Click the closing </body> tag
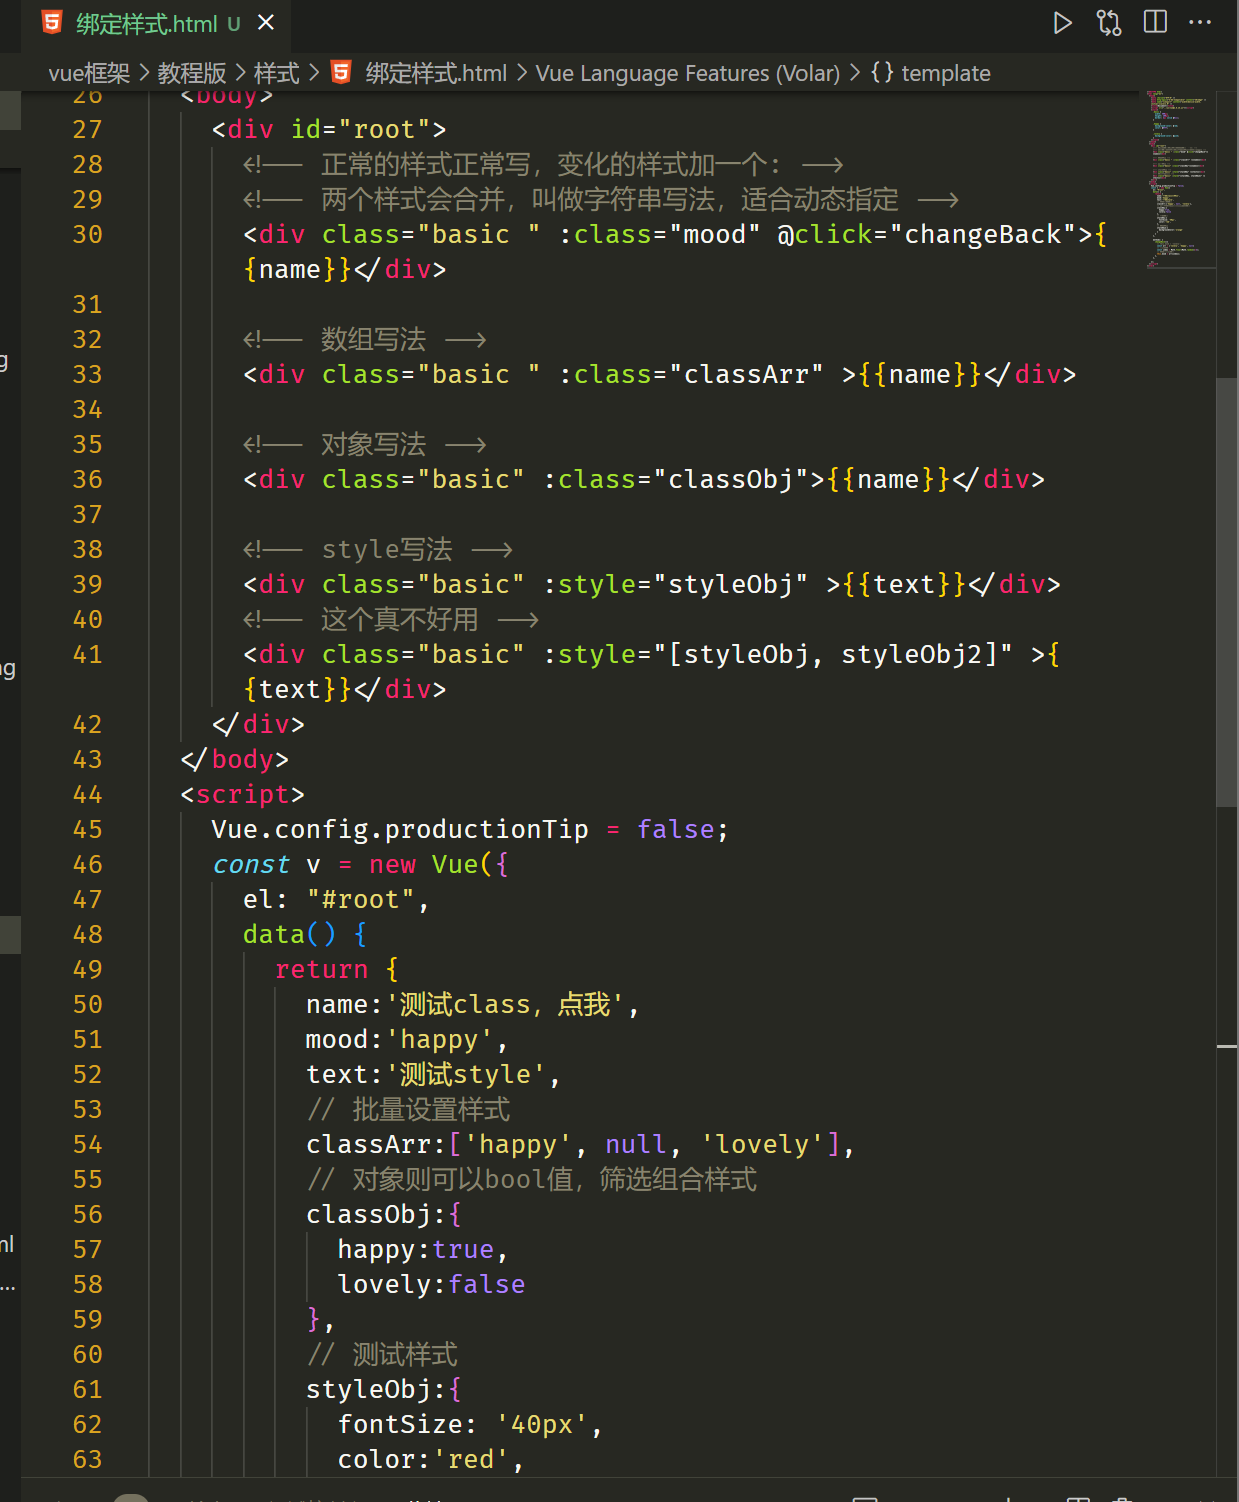The image size is (1239, 1502). pyautogui.click(x=235, y=759)
